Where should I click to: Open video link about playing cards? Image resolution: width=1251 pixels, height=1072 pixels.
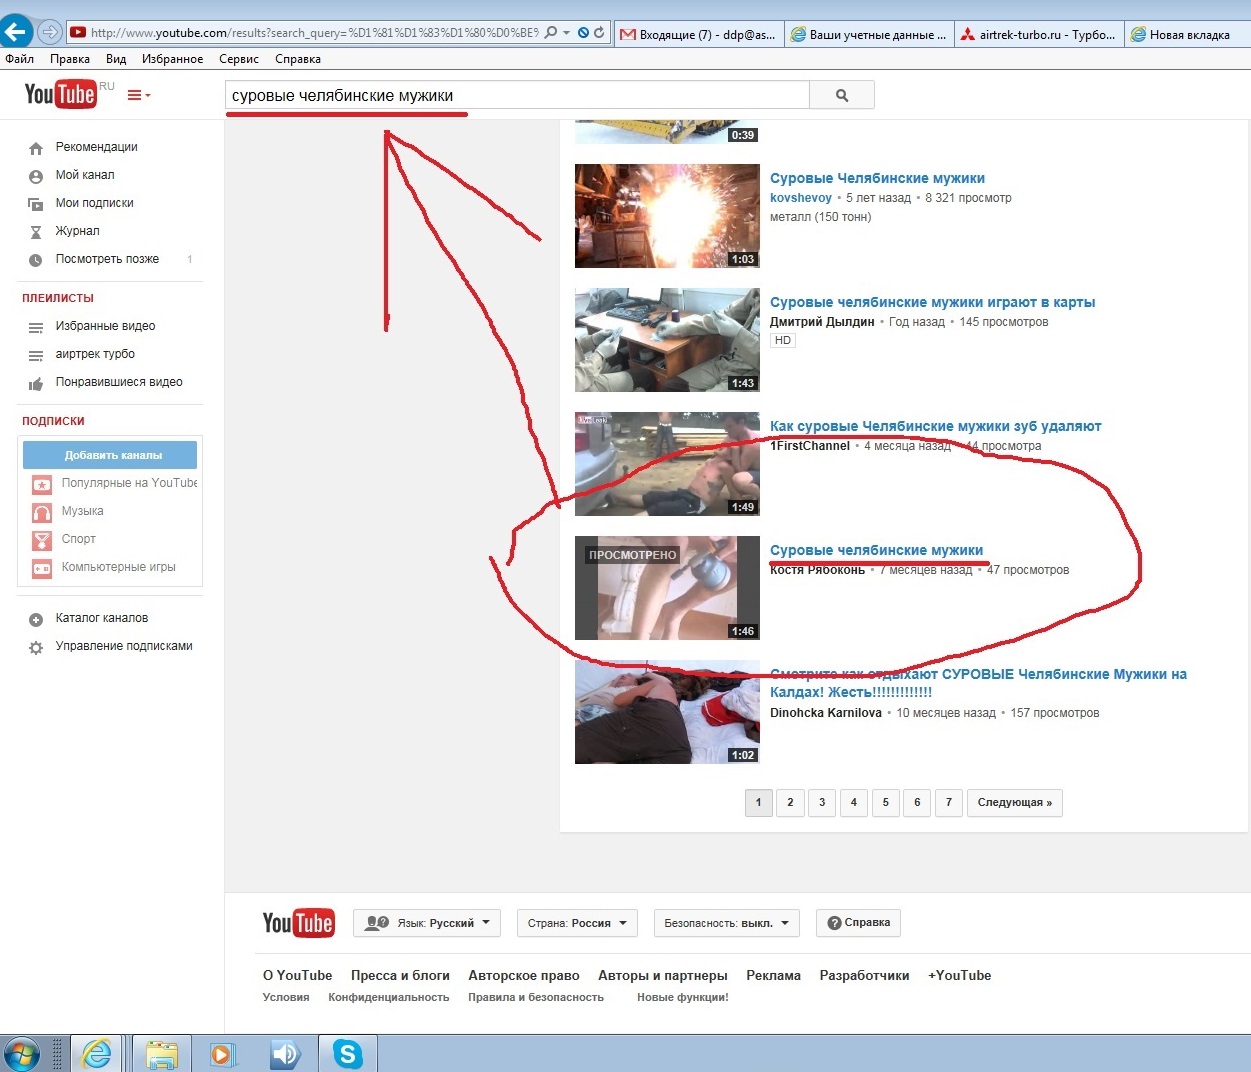(932, 302)
